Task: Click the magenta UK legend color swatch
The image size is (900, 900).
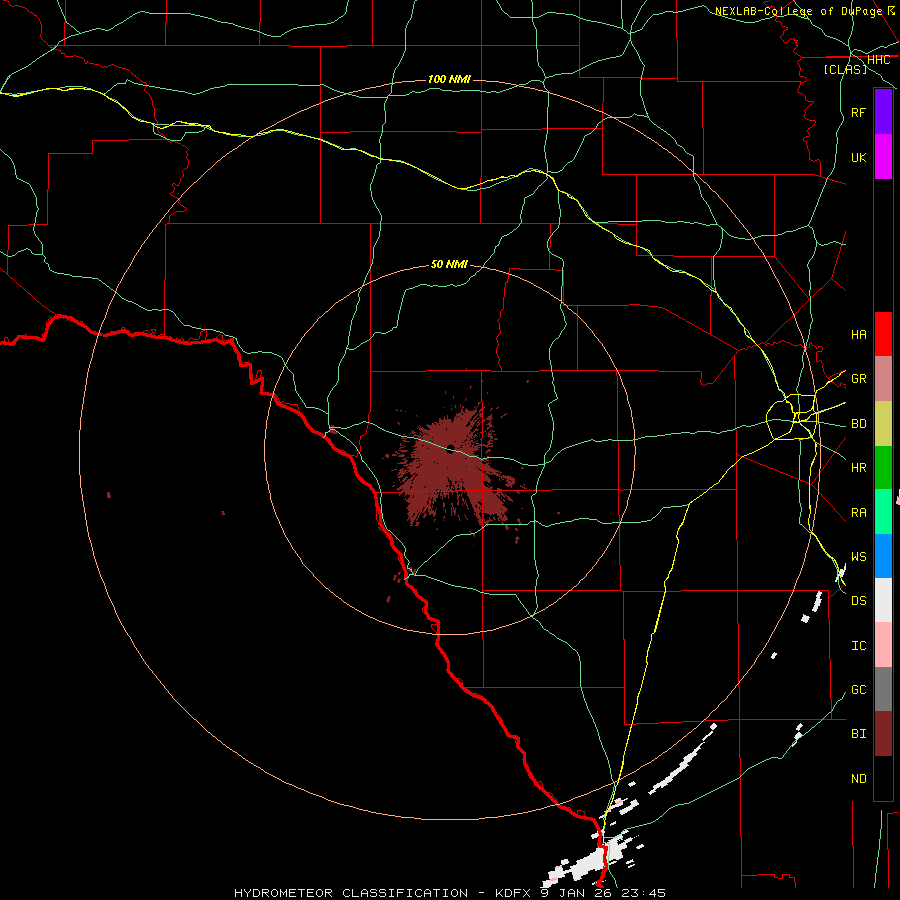Action: pyautogui.click(x=883, y=157)
